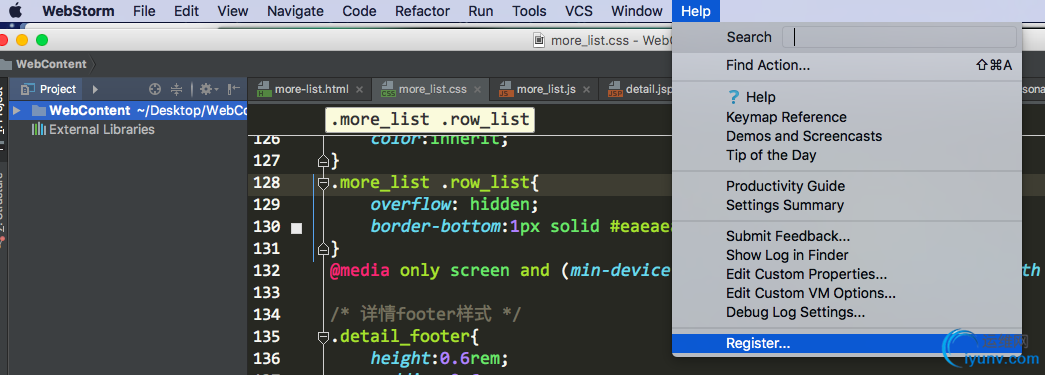Close the more-list.html tab
1045x375 pixels.
tap(359, 89)
